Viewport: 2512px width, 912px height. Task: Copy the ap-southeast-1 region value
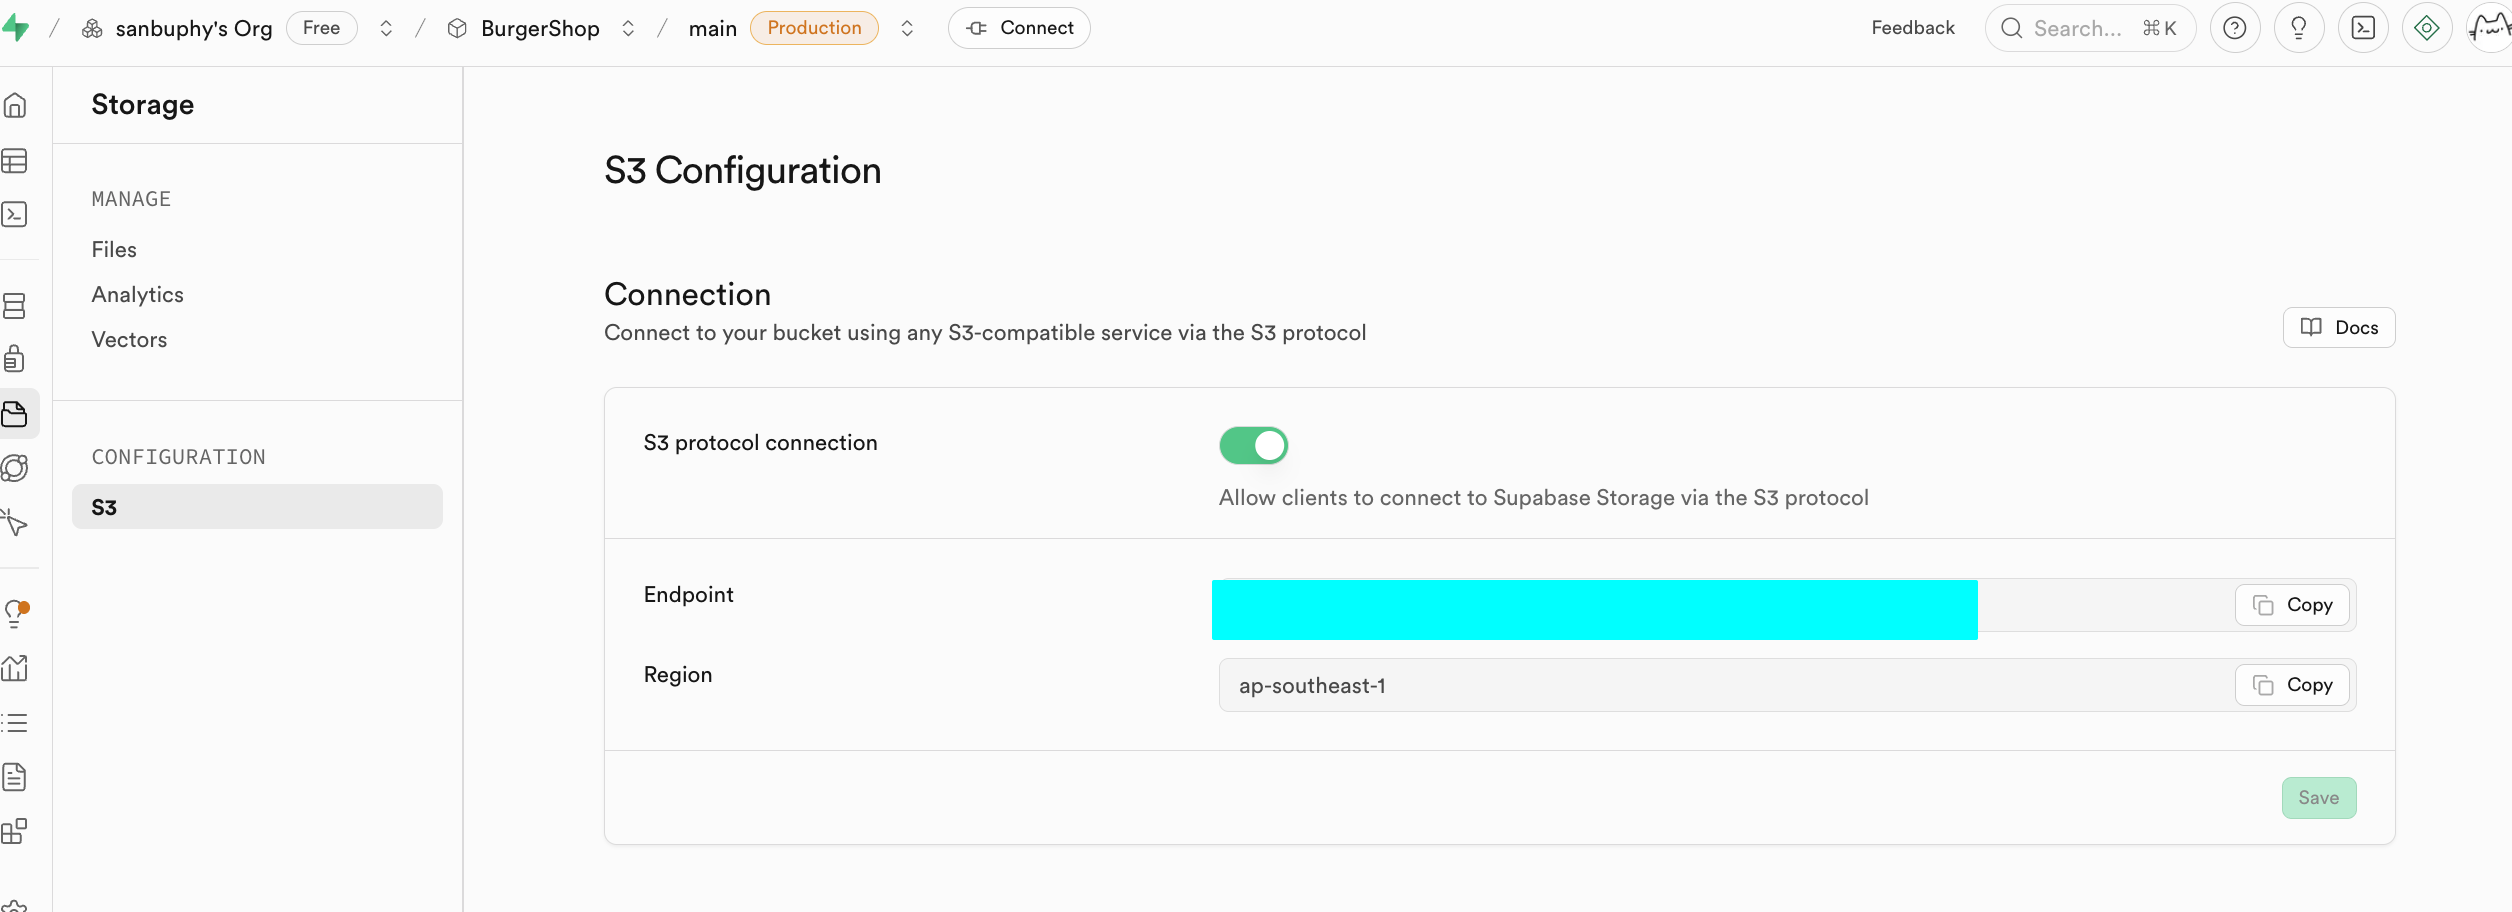[2292, 685]
